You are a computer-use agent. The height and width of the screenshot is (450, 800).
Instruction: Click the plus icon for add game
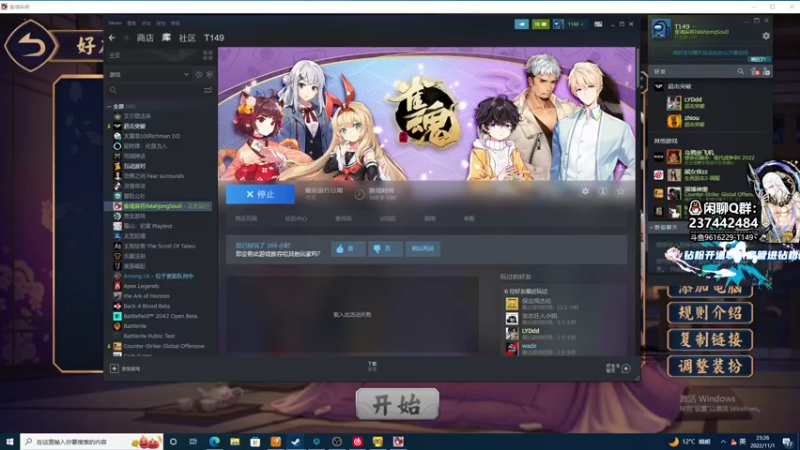click(x=114, y=368)
